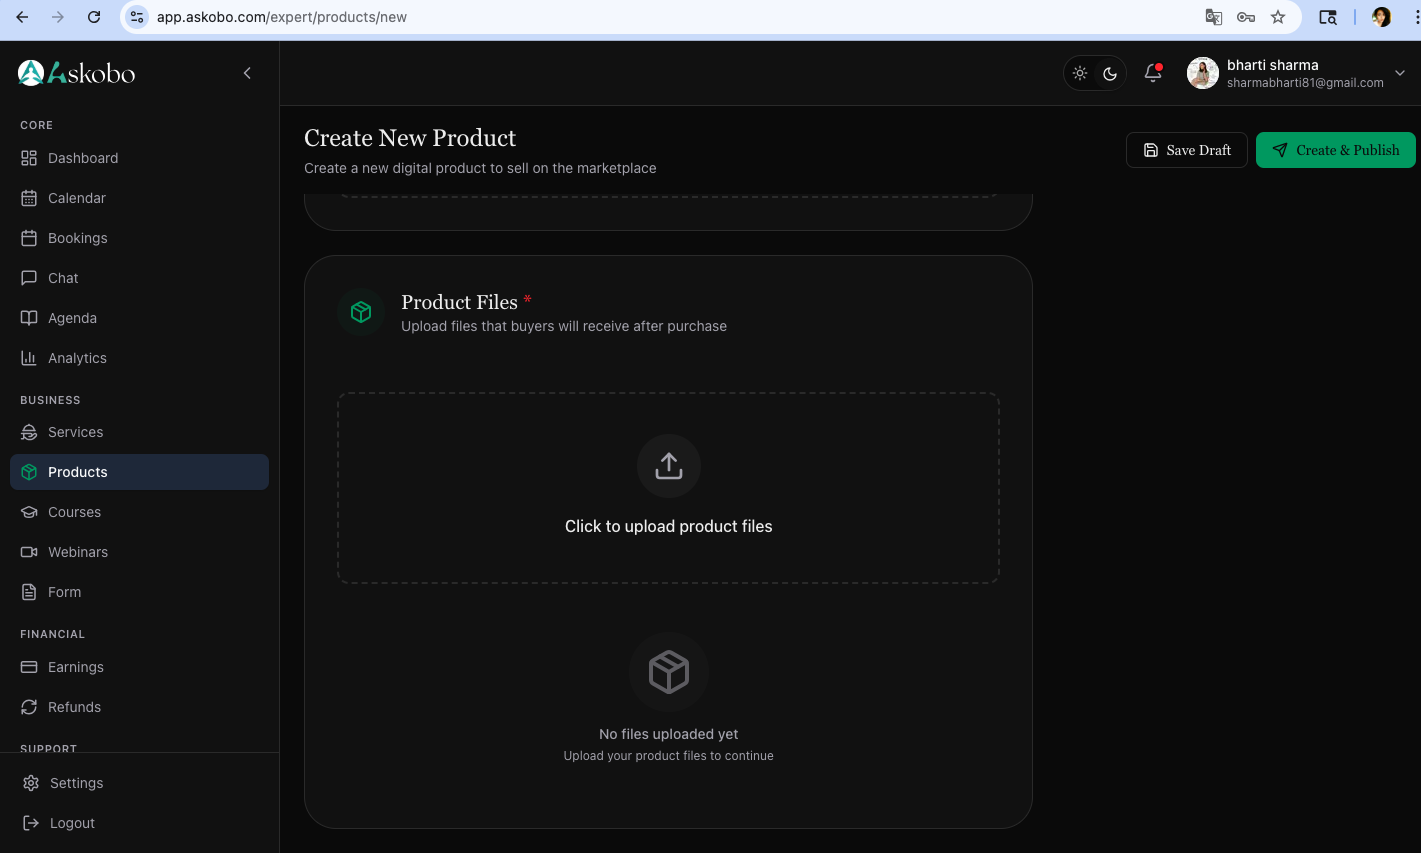
Task: Collapse the sidebar with the chevron arrow
Action: (x=247, y=73)
